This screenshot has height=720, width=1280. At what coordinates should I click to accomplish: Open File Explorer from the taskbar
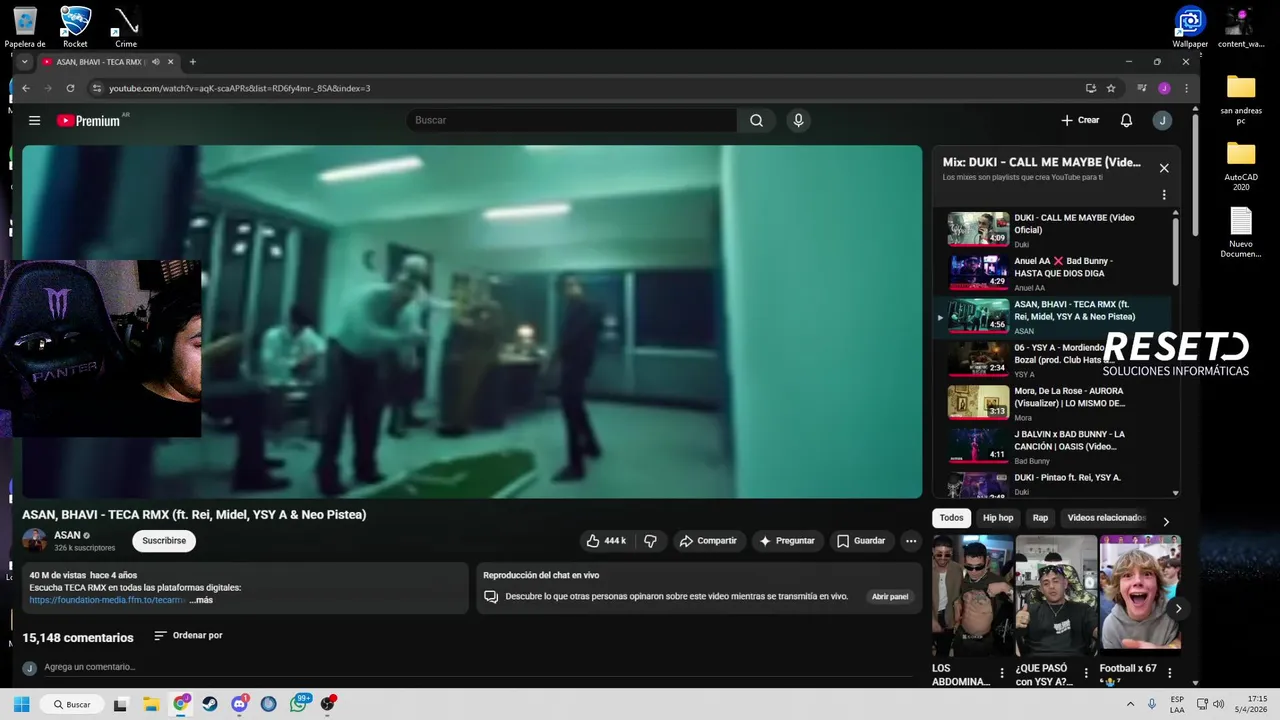tap(150, 704)
